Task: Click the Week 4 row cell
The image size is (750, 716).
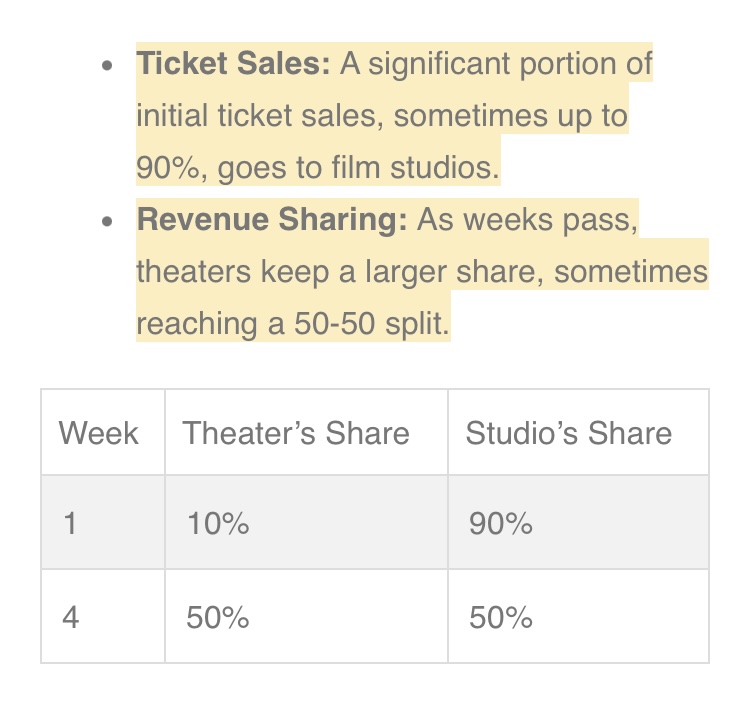Action: [x=70, y=617]
